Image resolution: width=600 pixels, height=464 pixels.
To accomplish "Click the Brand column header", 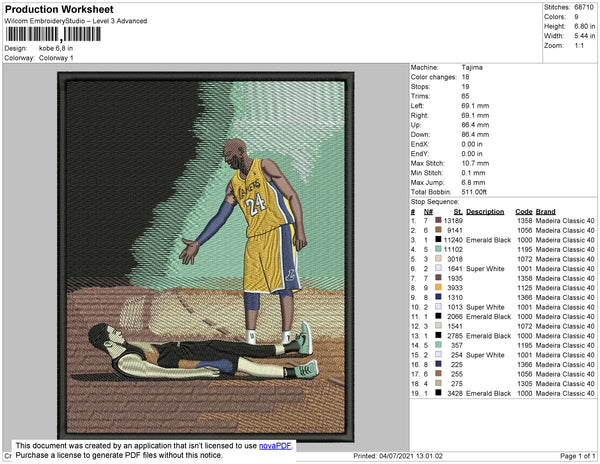I will click(545, 212).
